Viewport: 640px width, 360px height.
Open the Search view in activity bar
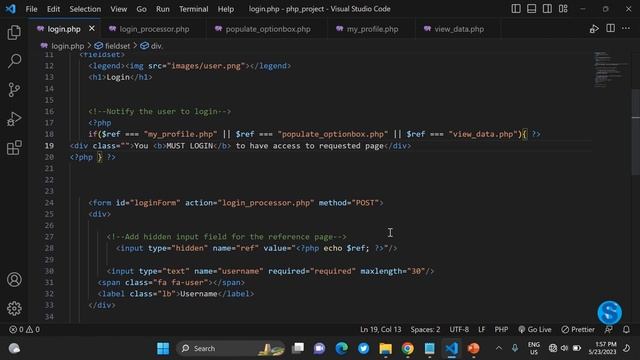click(x=14, y=61)
